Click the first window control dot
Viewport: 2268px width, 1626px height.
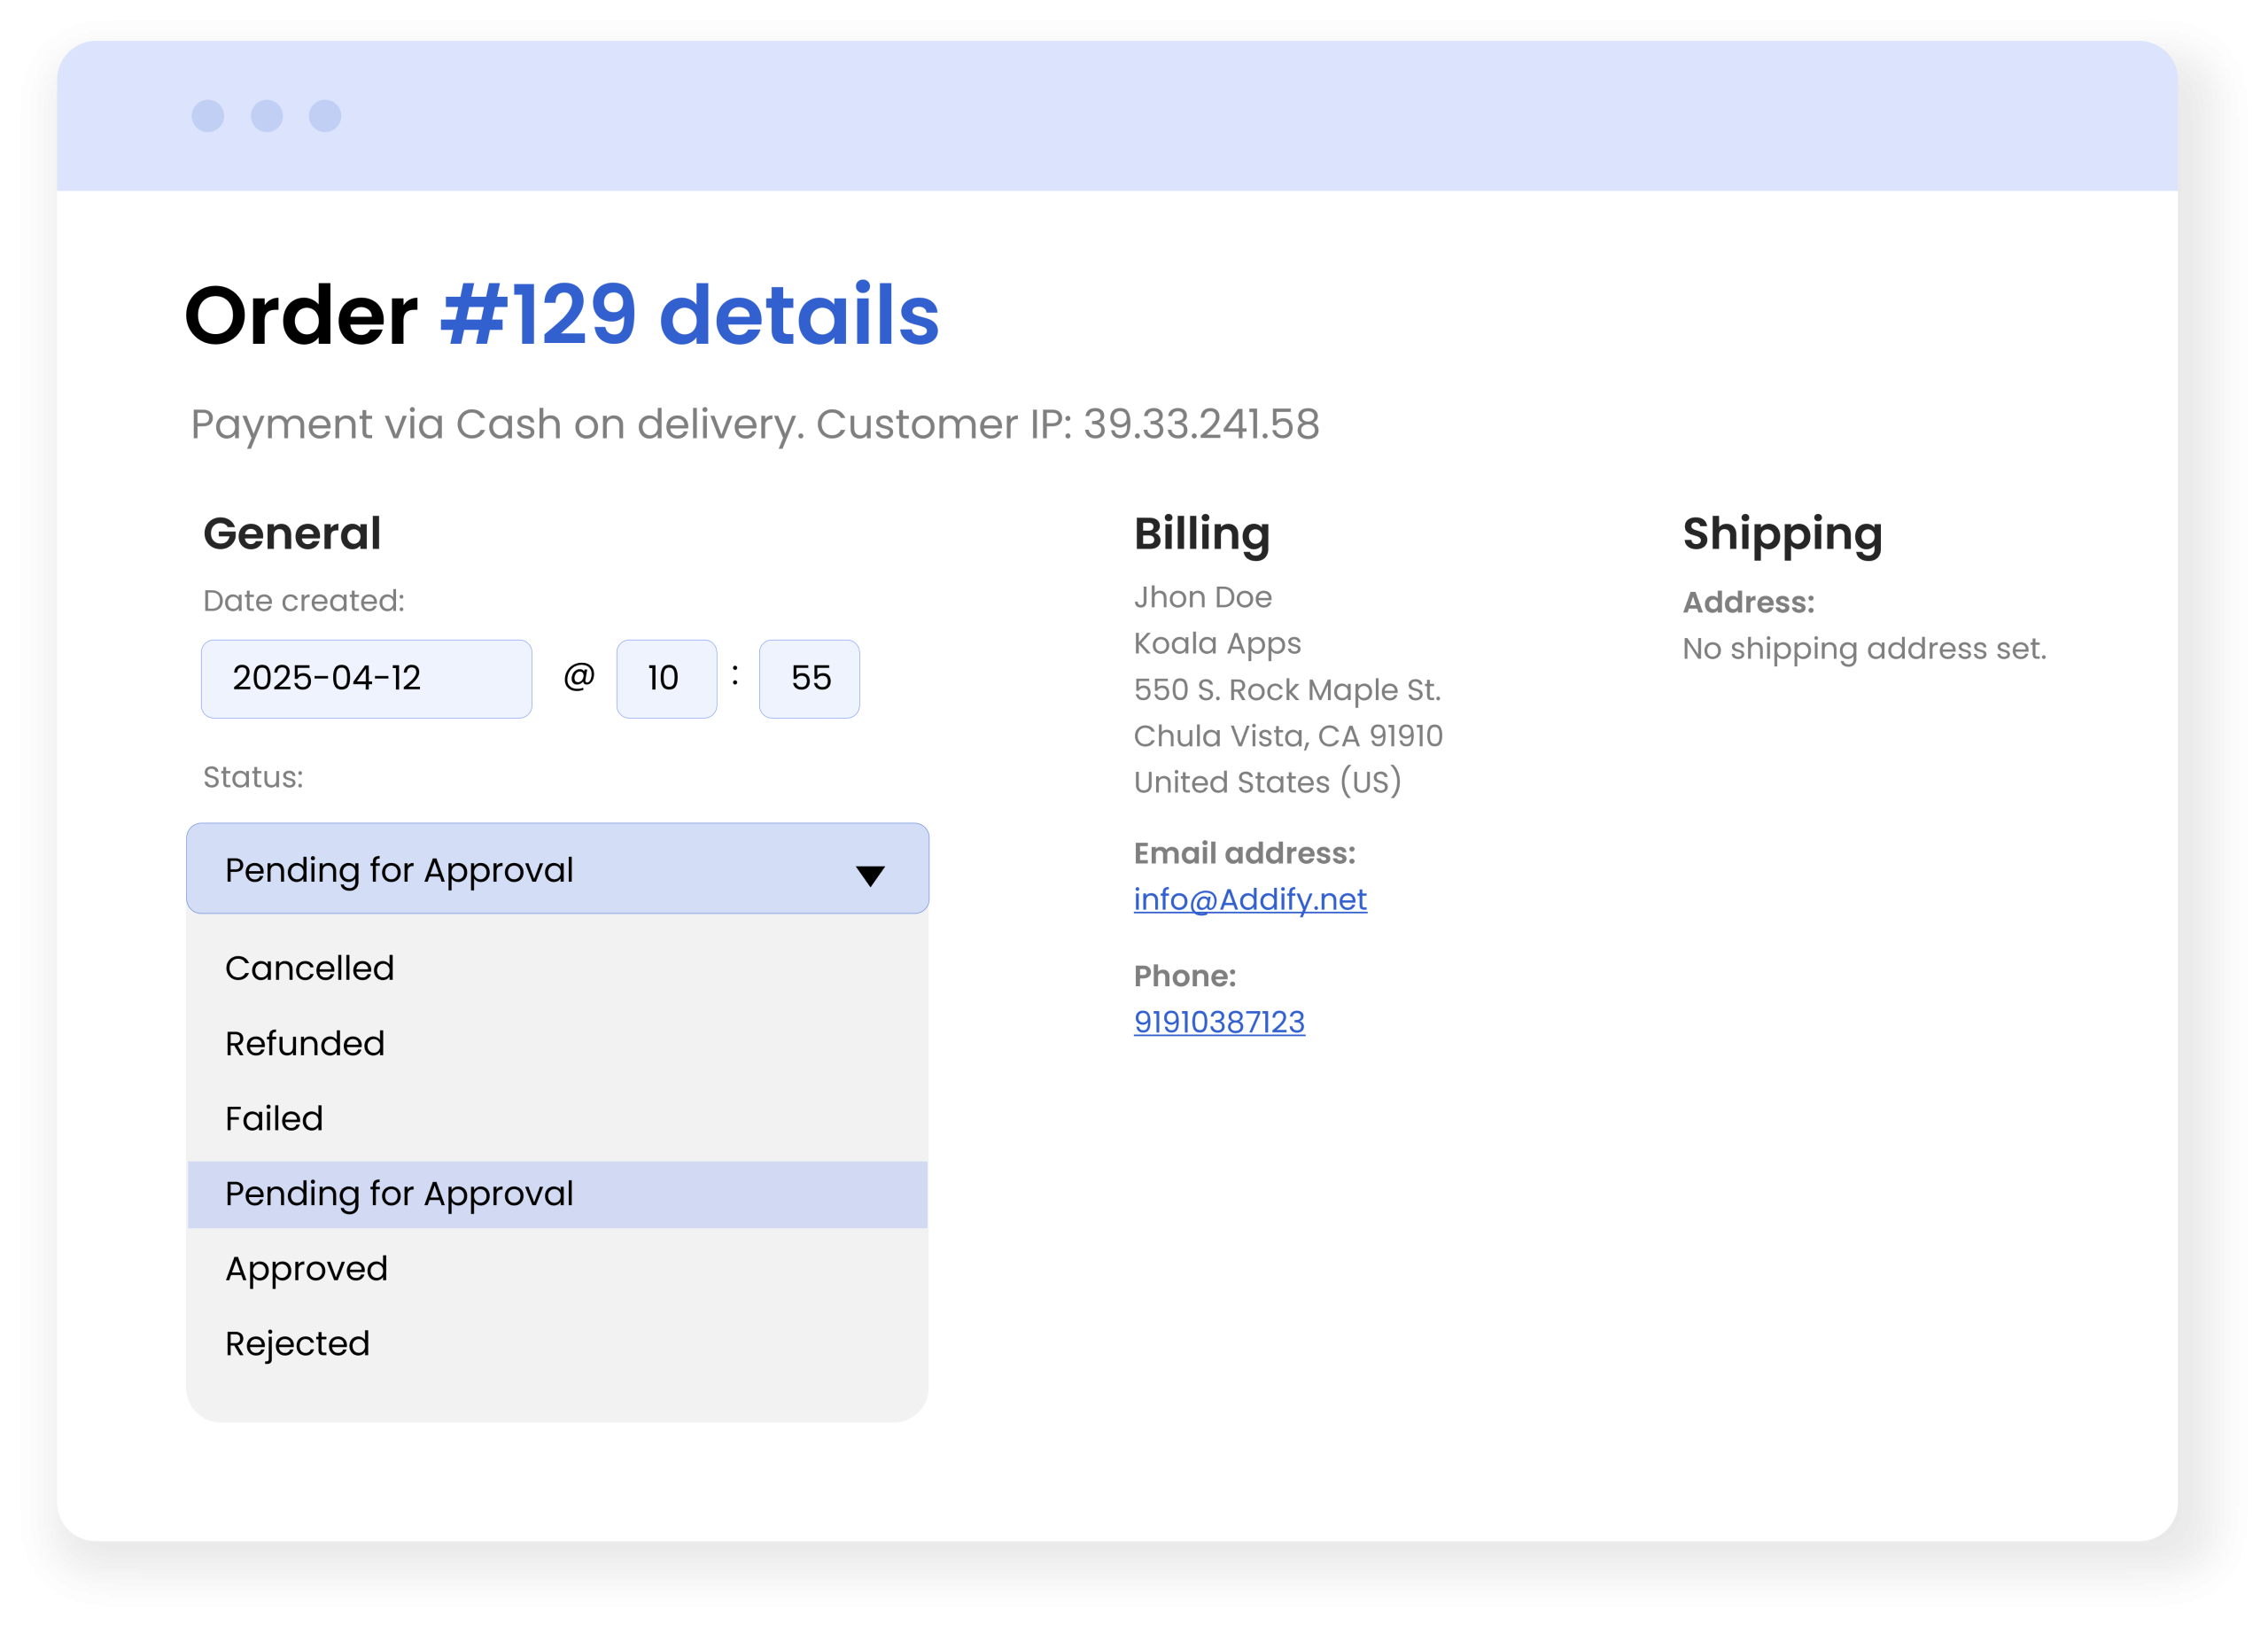pos(208,116)
